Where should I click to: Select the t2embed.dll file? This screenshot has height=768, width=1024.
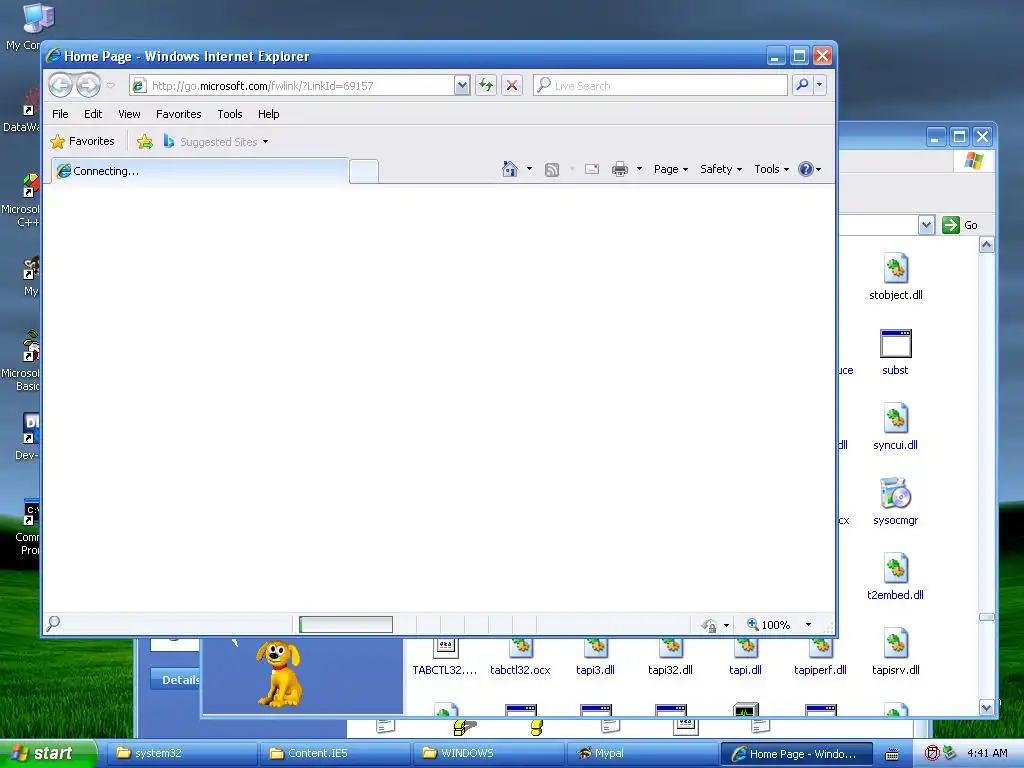895,577
